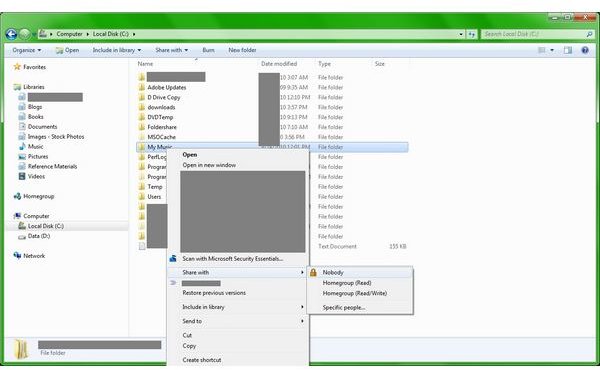This screenshot has height=370, width=600.
Task: Expand the Share with toolbar dropdown
Action: [x=171, y=50]
